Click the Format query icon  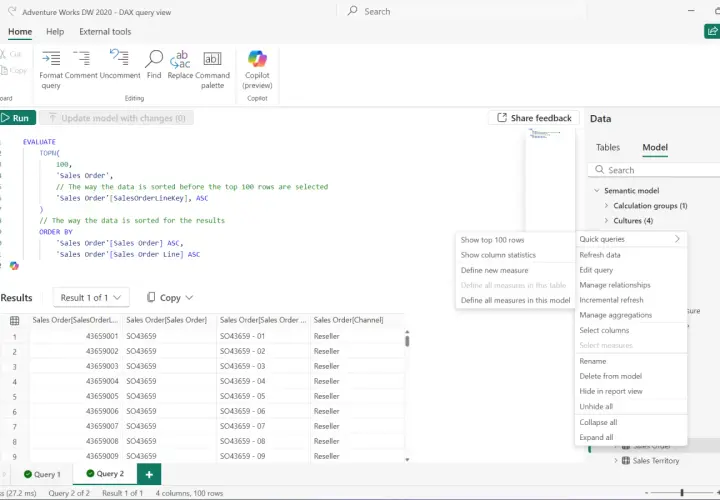(51, 58)
